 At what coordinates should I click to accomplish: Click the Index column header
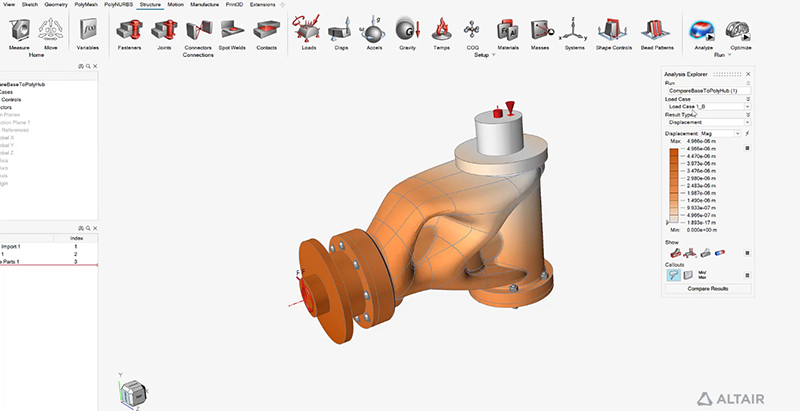coord(76,238)
